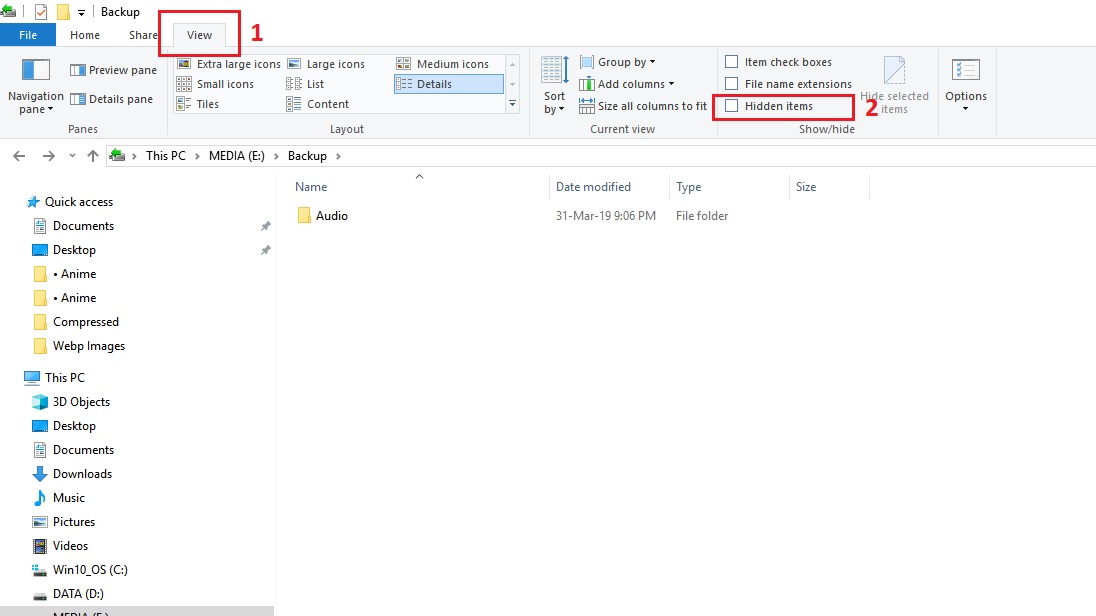
Task: Go up to parent folder
Action: tap(92, 156)
